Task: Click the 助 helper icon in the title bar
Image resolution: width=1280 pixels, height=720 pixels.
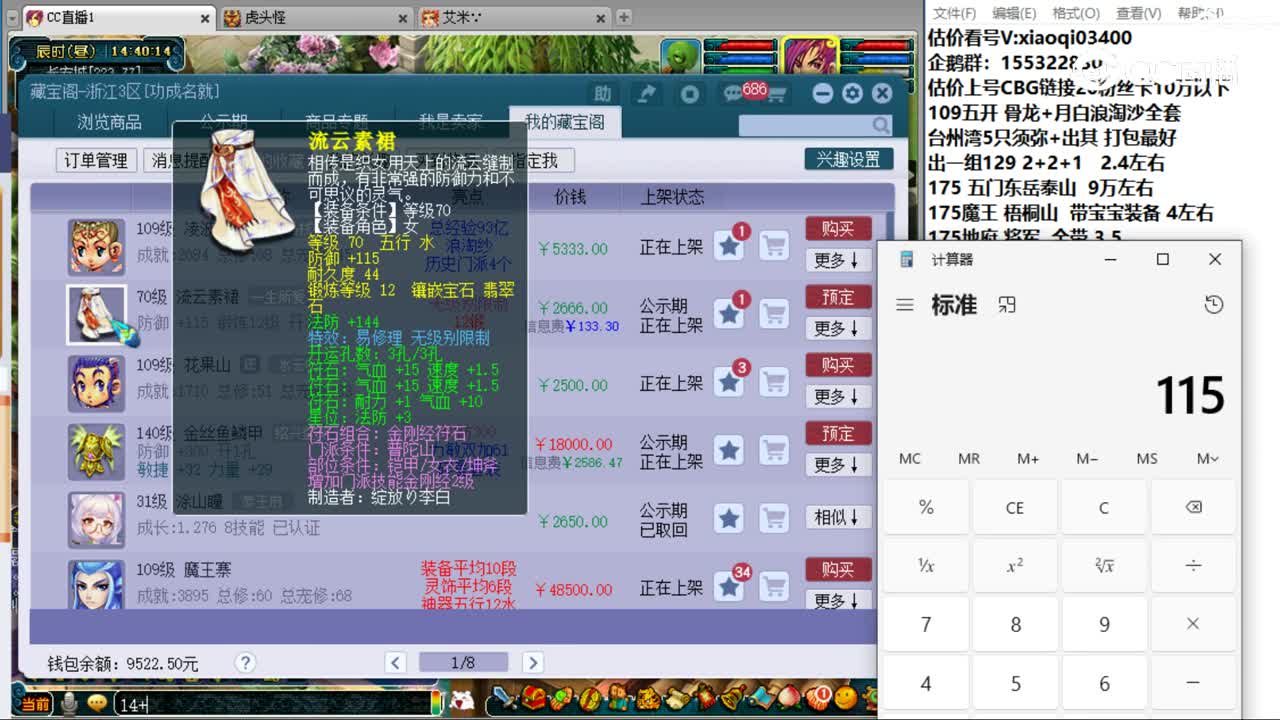Action: click(x=603, y=93)
